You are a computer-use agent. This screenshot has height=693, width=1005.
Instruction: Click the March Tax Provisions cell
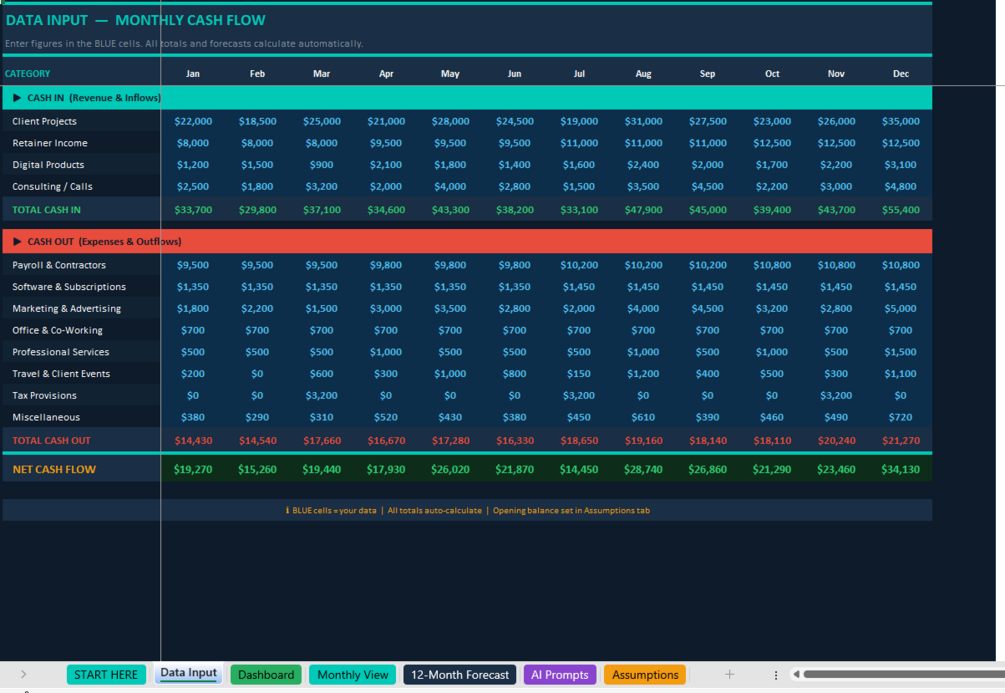321,396
